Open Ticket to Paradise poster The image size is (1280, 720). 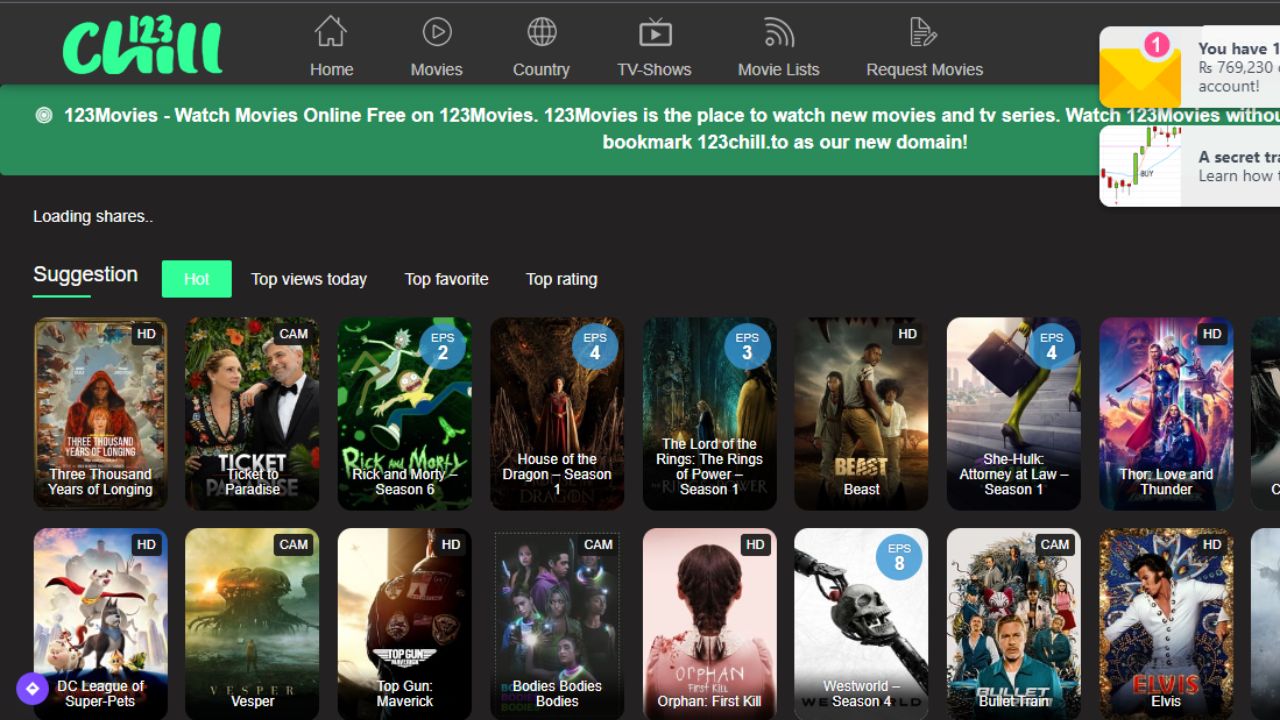click(x=252, y=414)
